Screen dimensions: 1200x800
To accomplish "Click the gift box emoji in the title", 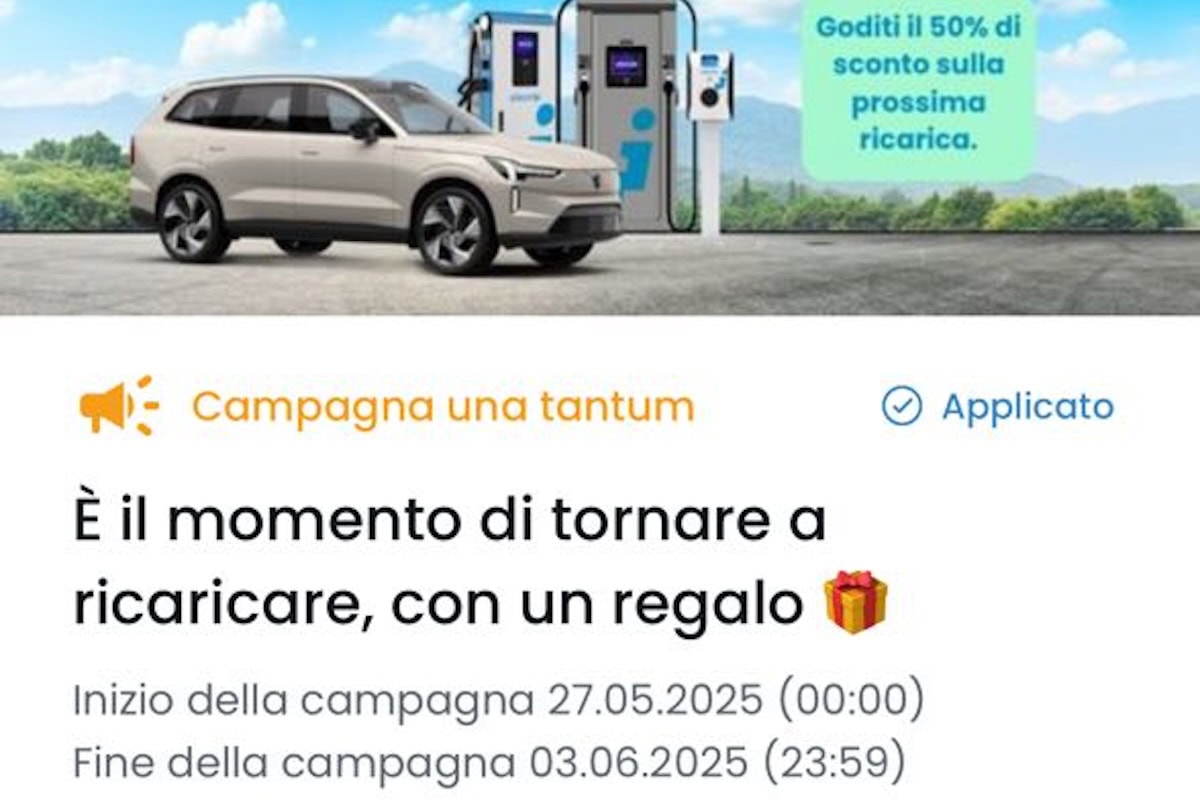I will tap(855, 603).
